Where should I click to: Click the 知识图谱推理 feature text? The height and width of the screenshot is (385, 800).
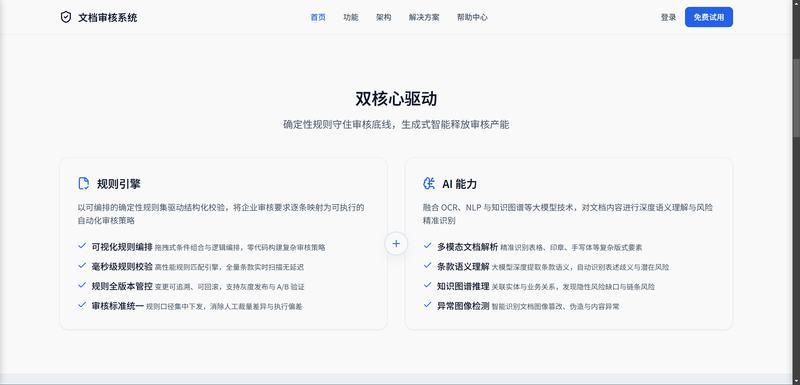point(463,286)
